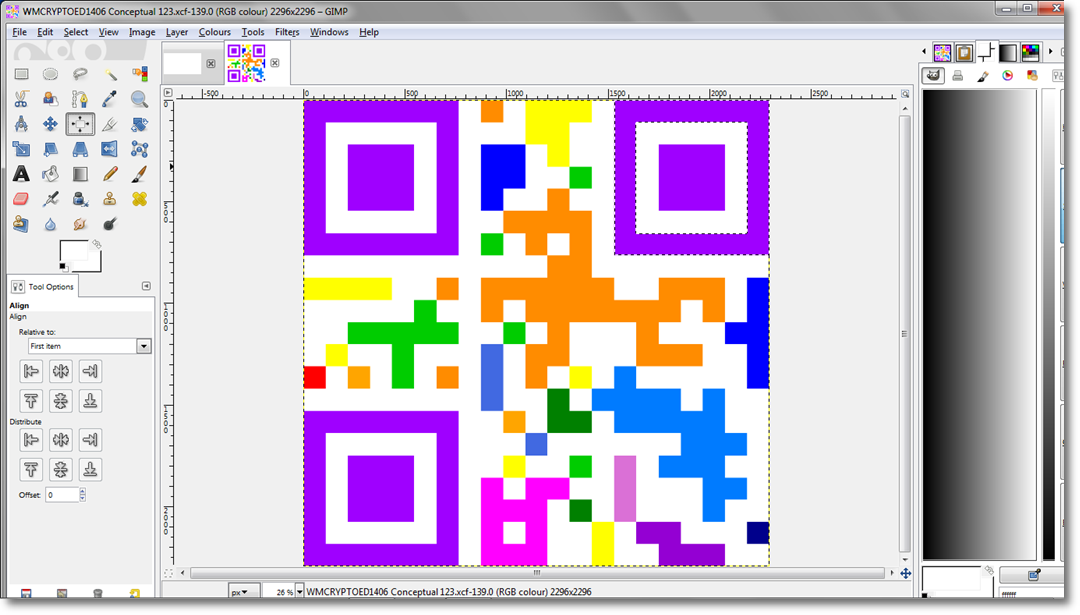Open the image menu button at ruler corner

pos(168,92)
